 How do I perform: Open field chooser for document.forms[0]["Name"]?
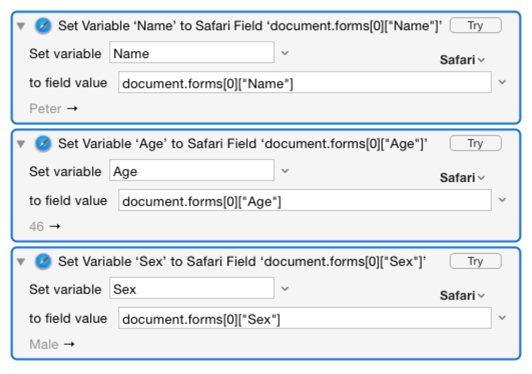pyautogui.click(x=502, y=82)
